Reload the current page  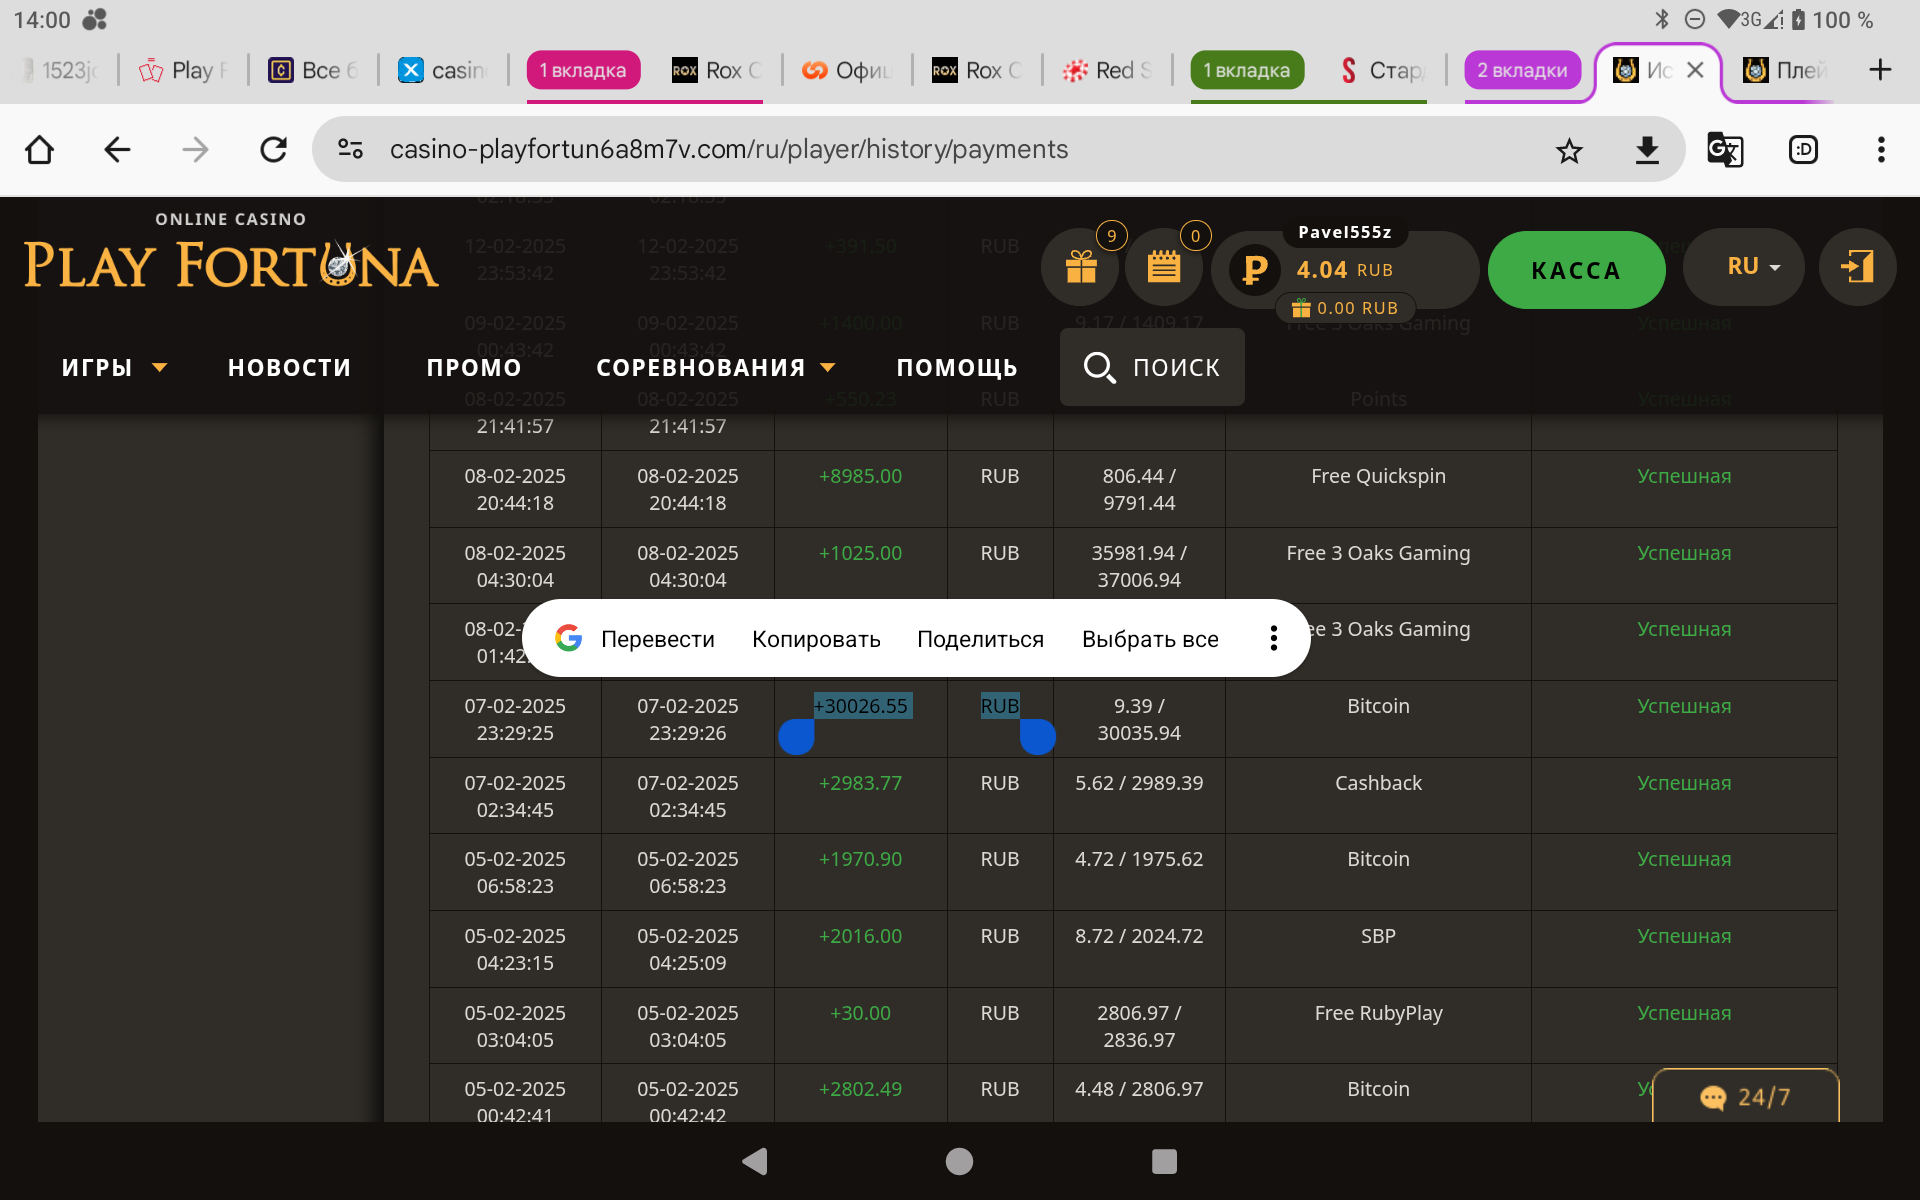click(273, 150)
